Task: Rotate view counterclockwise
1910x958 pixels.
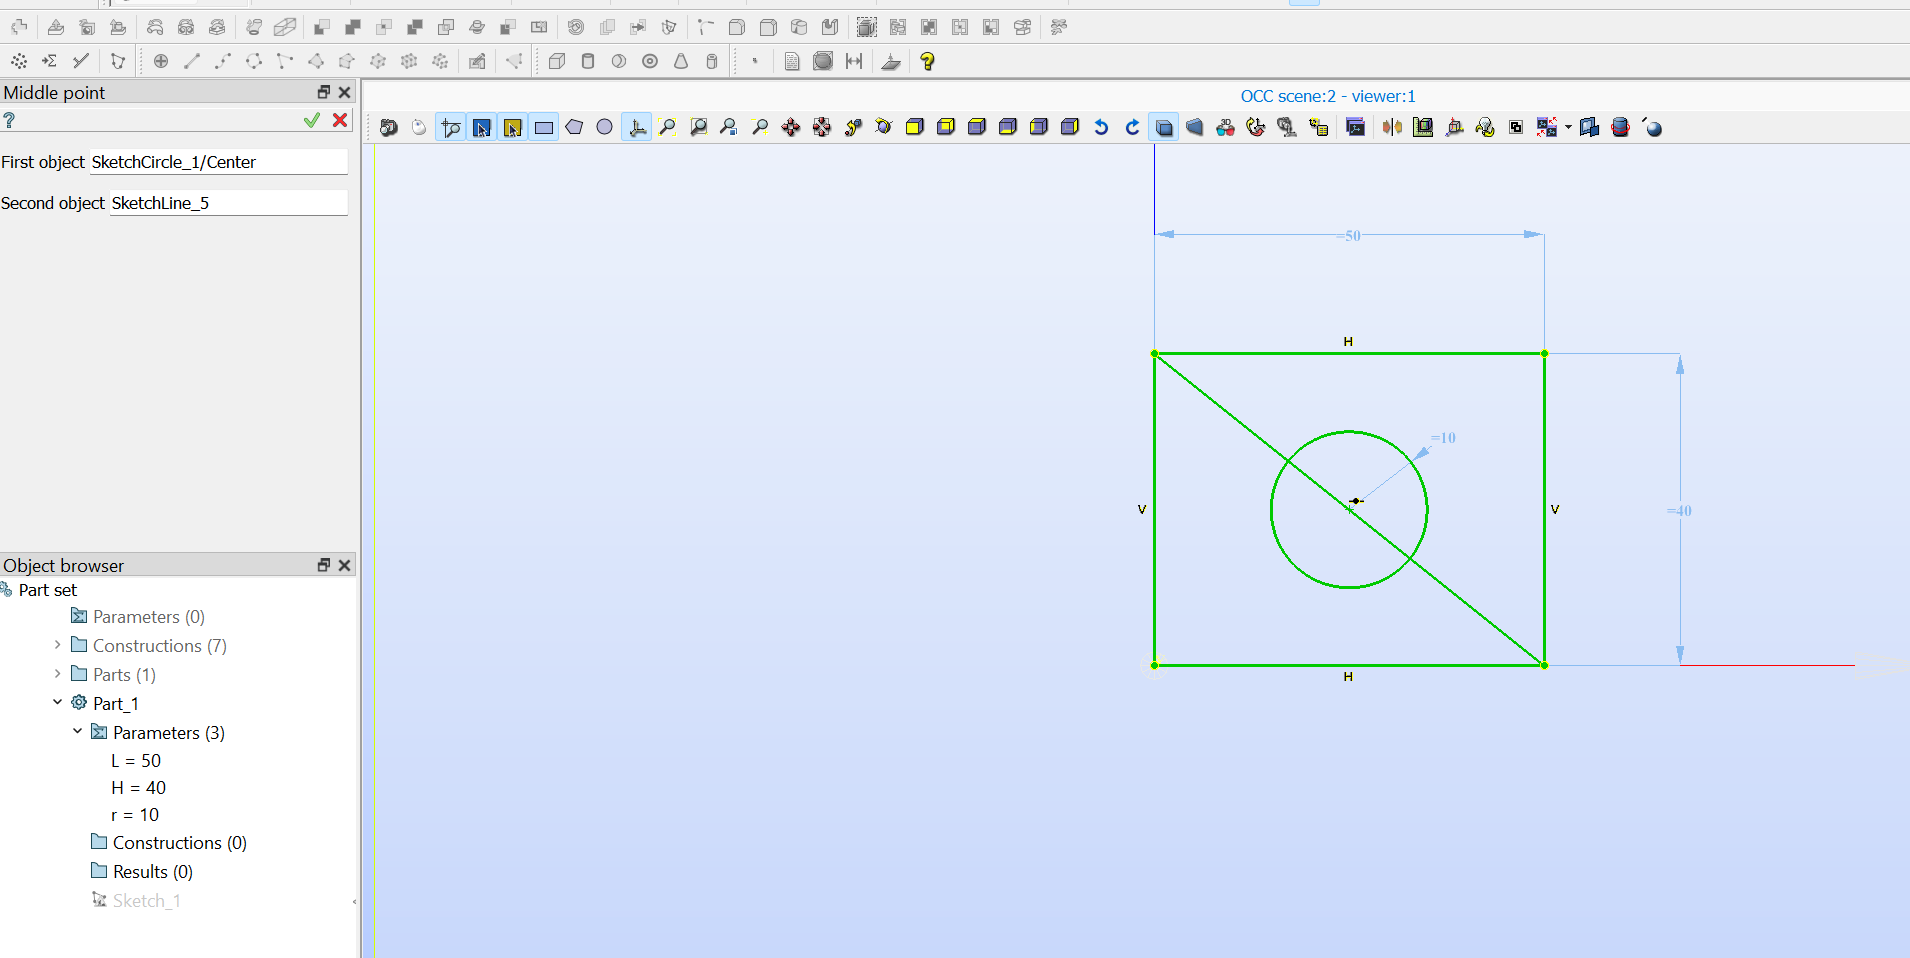Action: [x=1101, y=127]
